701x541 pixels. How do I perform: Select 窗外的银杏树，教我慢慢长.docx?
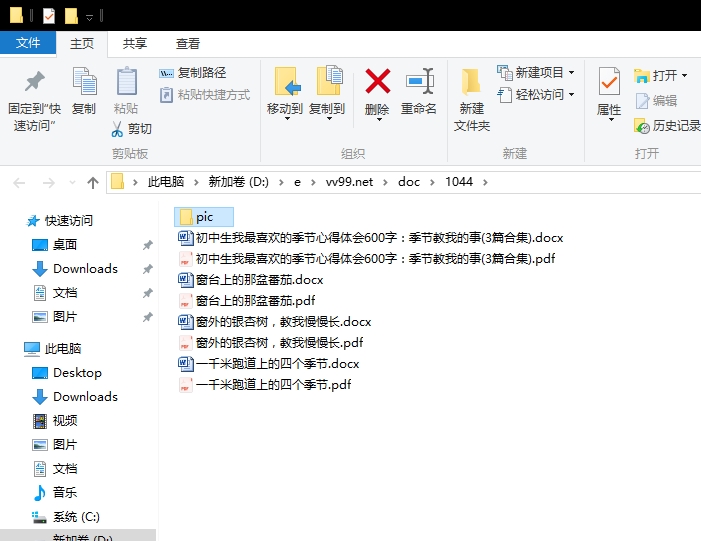click(274, 321)
